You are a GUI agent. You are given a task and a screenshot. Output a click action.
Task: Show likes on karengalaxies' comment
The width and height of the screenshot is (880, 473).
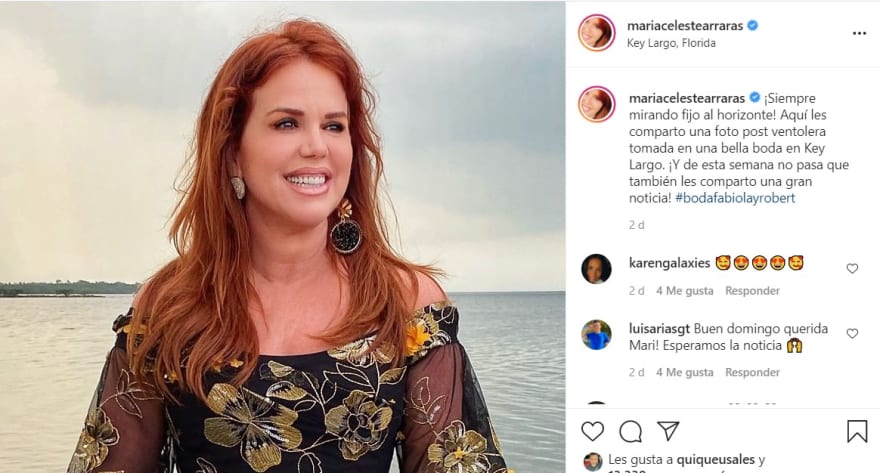click(x=685, y=291)
